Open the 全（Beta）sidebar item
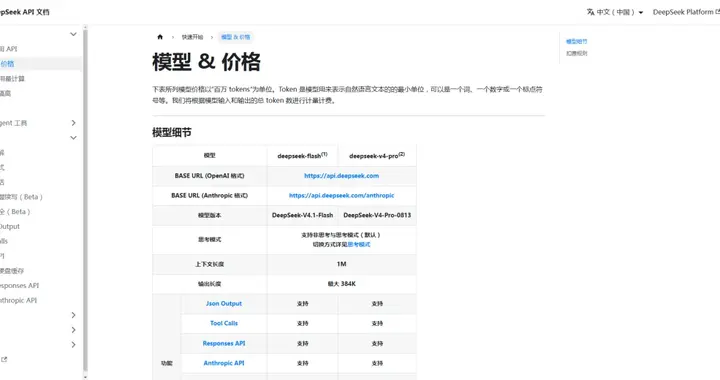Image resolution: width=720 pixels, height=380 pixels. click(15, 212)
